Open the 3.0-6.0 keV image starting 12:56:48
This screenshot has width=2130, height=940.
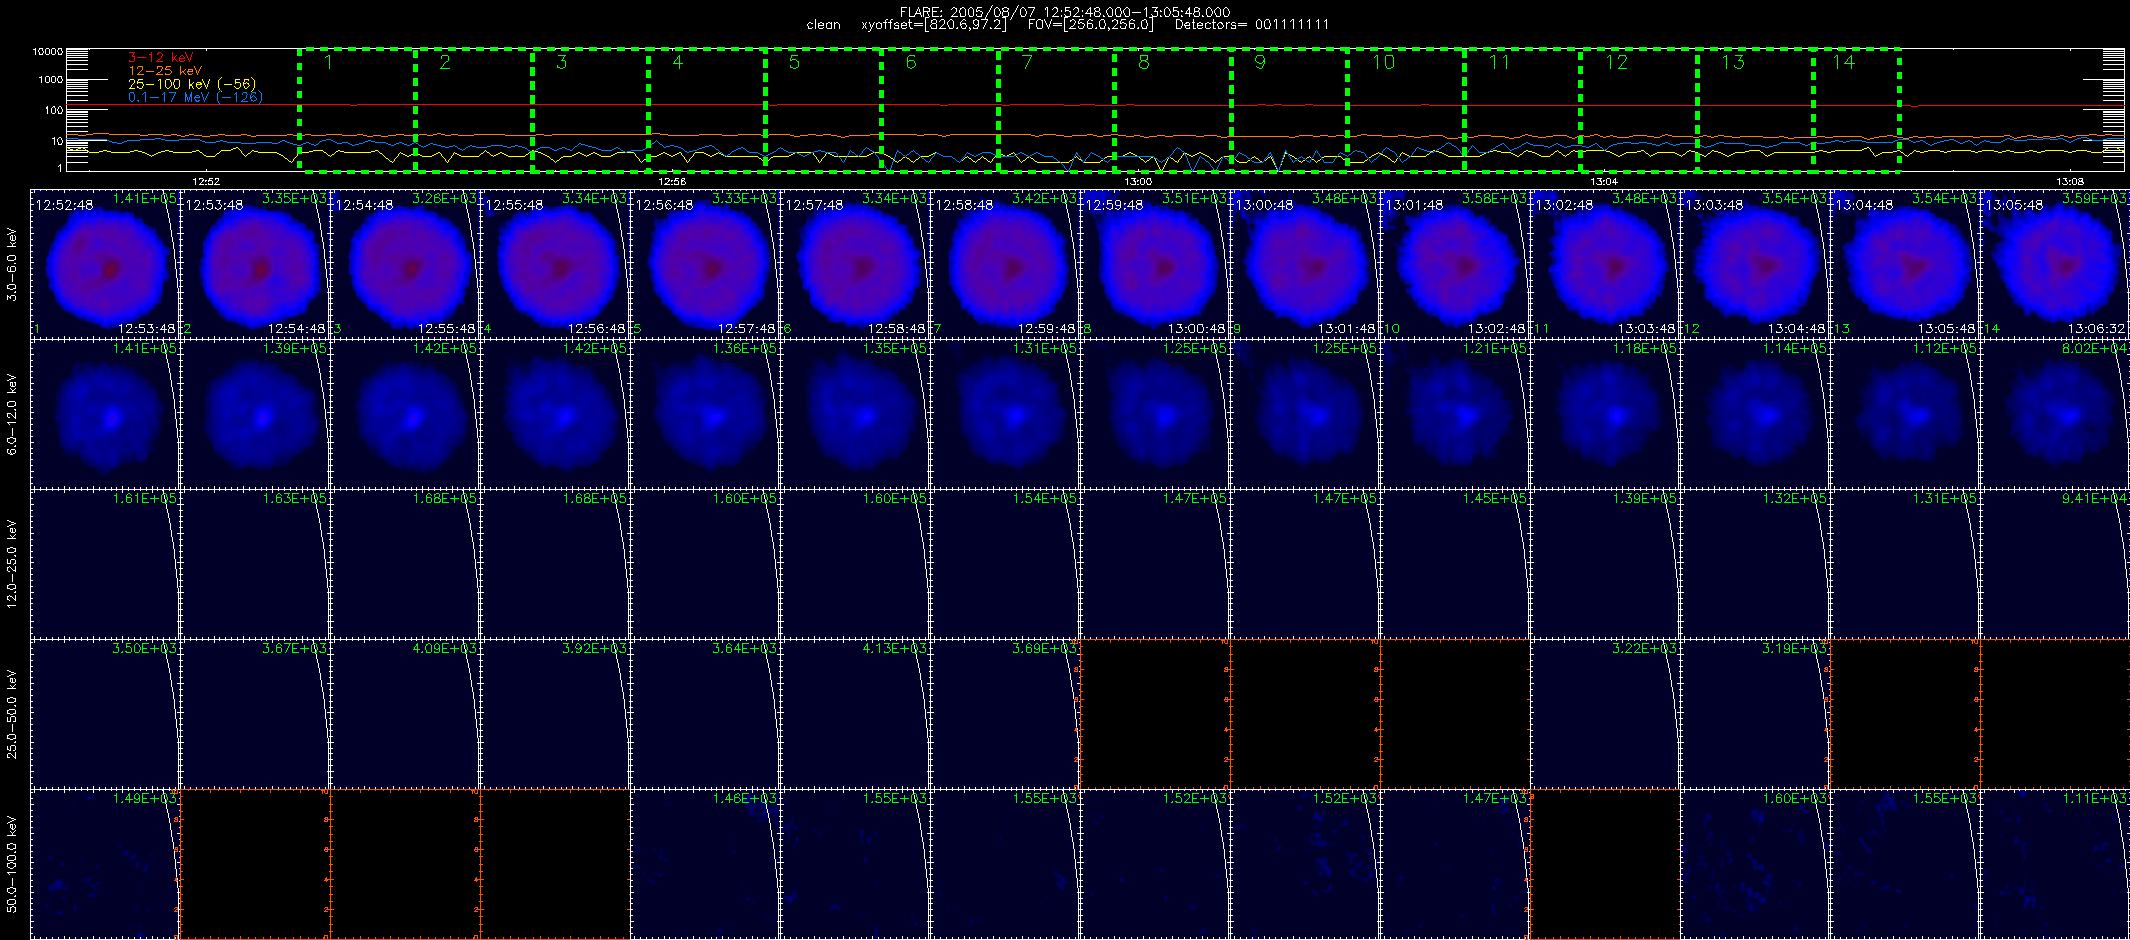pyautogui.click(x=705, y=264)
